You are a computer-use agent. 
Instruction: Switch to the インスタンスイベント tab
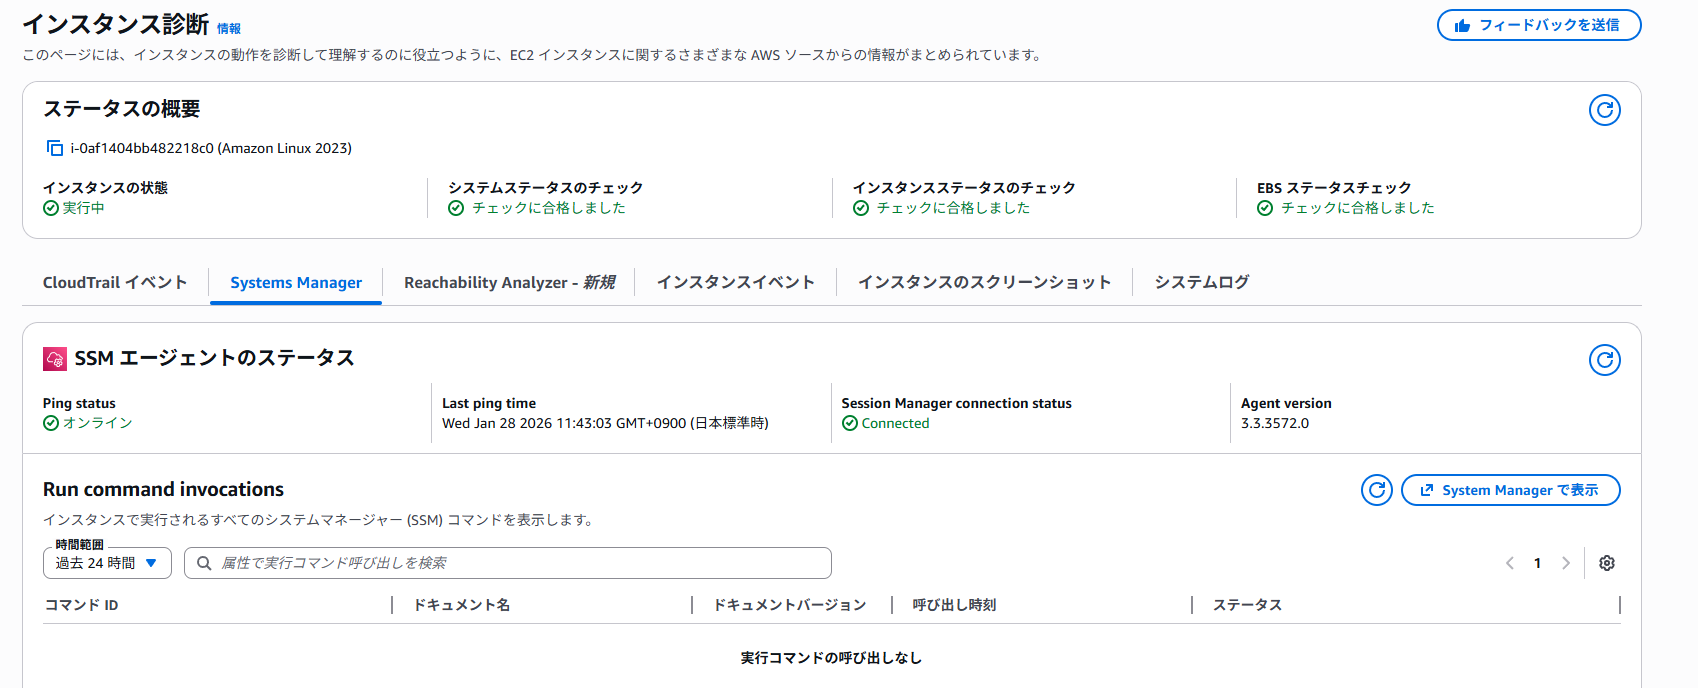pyautogui.click(x=735, y=283)
